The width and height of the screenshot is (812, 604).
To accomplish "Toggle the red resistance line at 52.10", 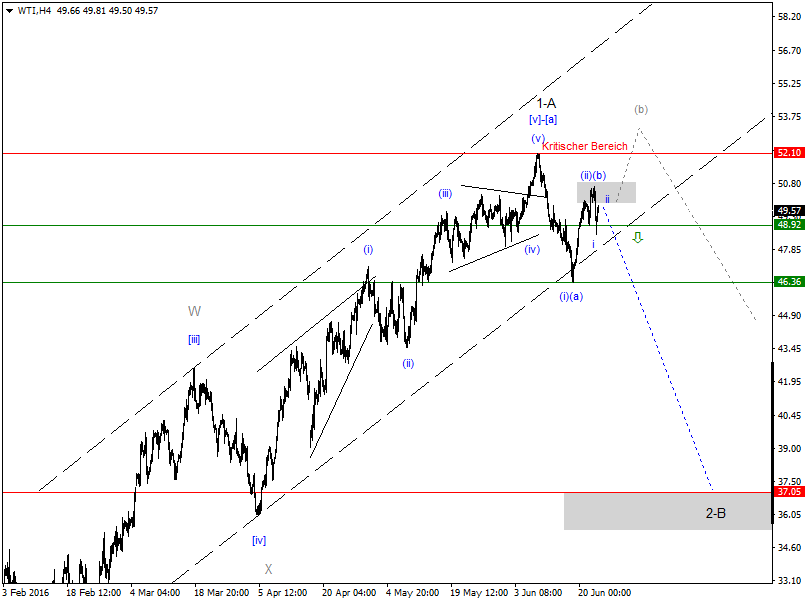I will [x=300, y=153].
